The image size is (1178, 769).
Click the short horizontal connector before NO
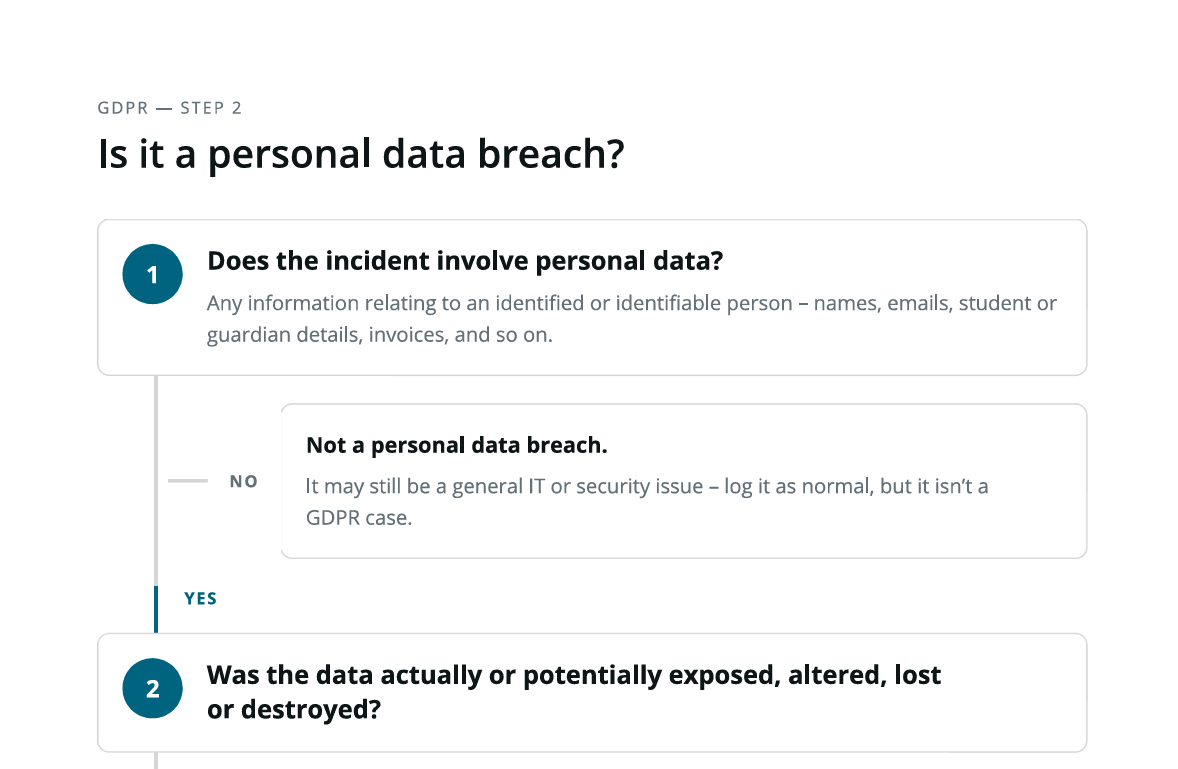188,481
